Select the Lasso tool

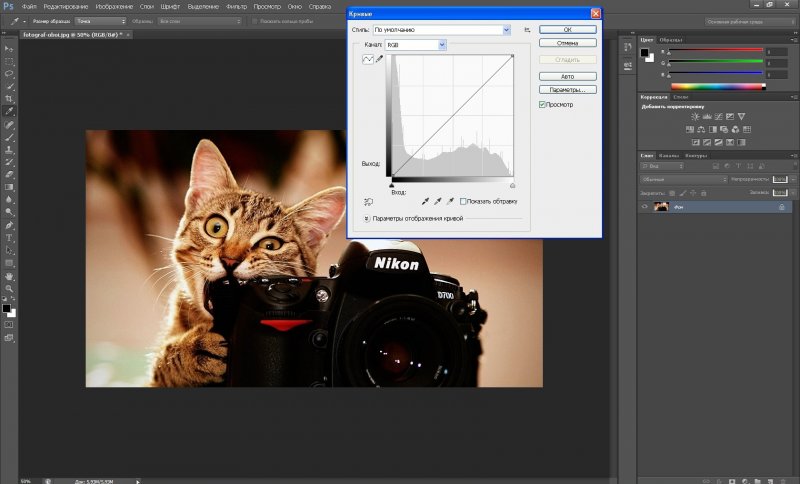[x=9, y=74]
